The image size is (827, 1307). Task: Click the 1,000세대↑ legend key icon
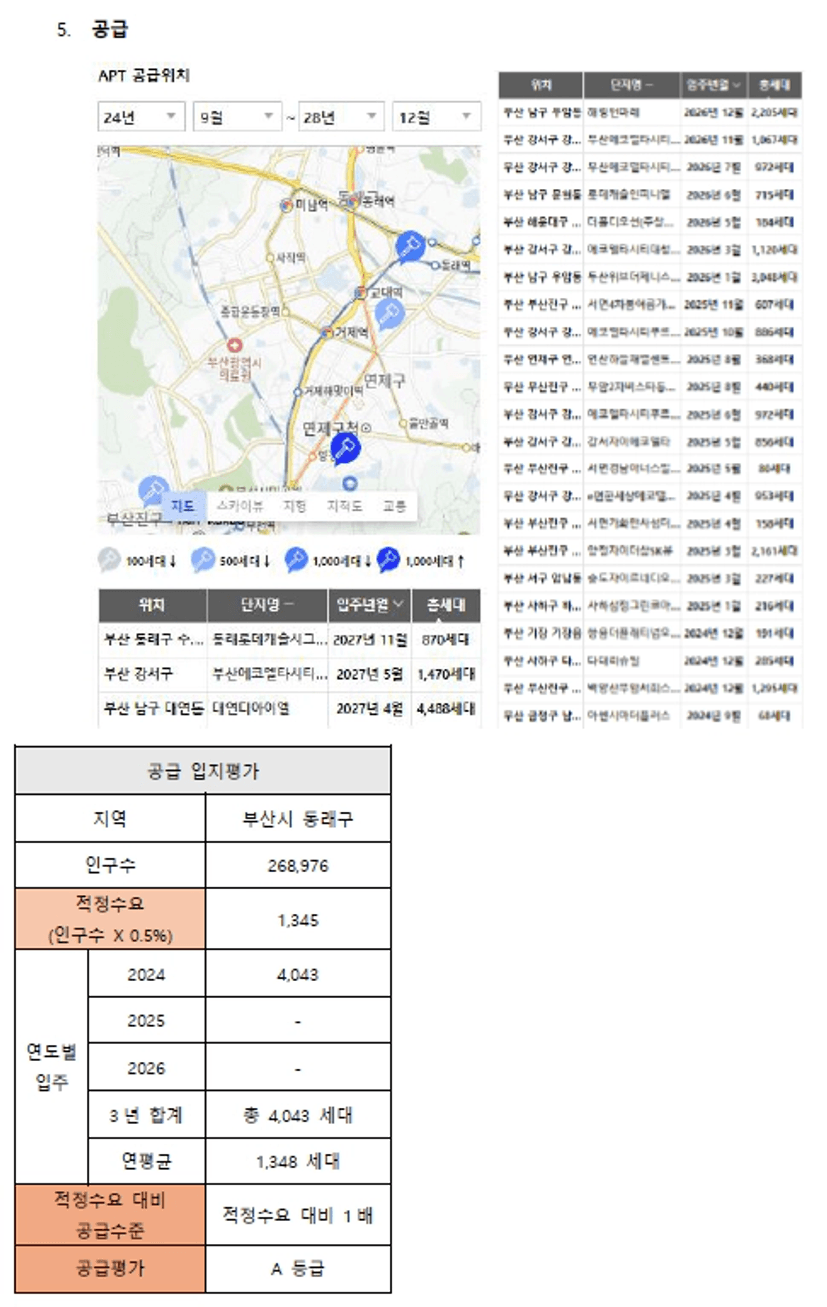pyautogui.click(x=390, y=561)
